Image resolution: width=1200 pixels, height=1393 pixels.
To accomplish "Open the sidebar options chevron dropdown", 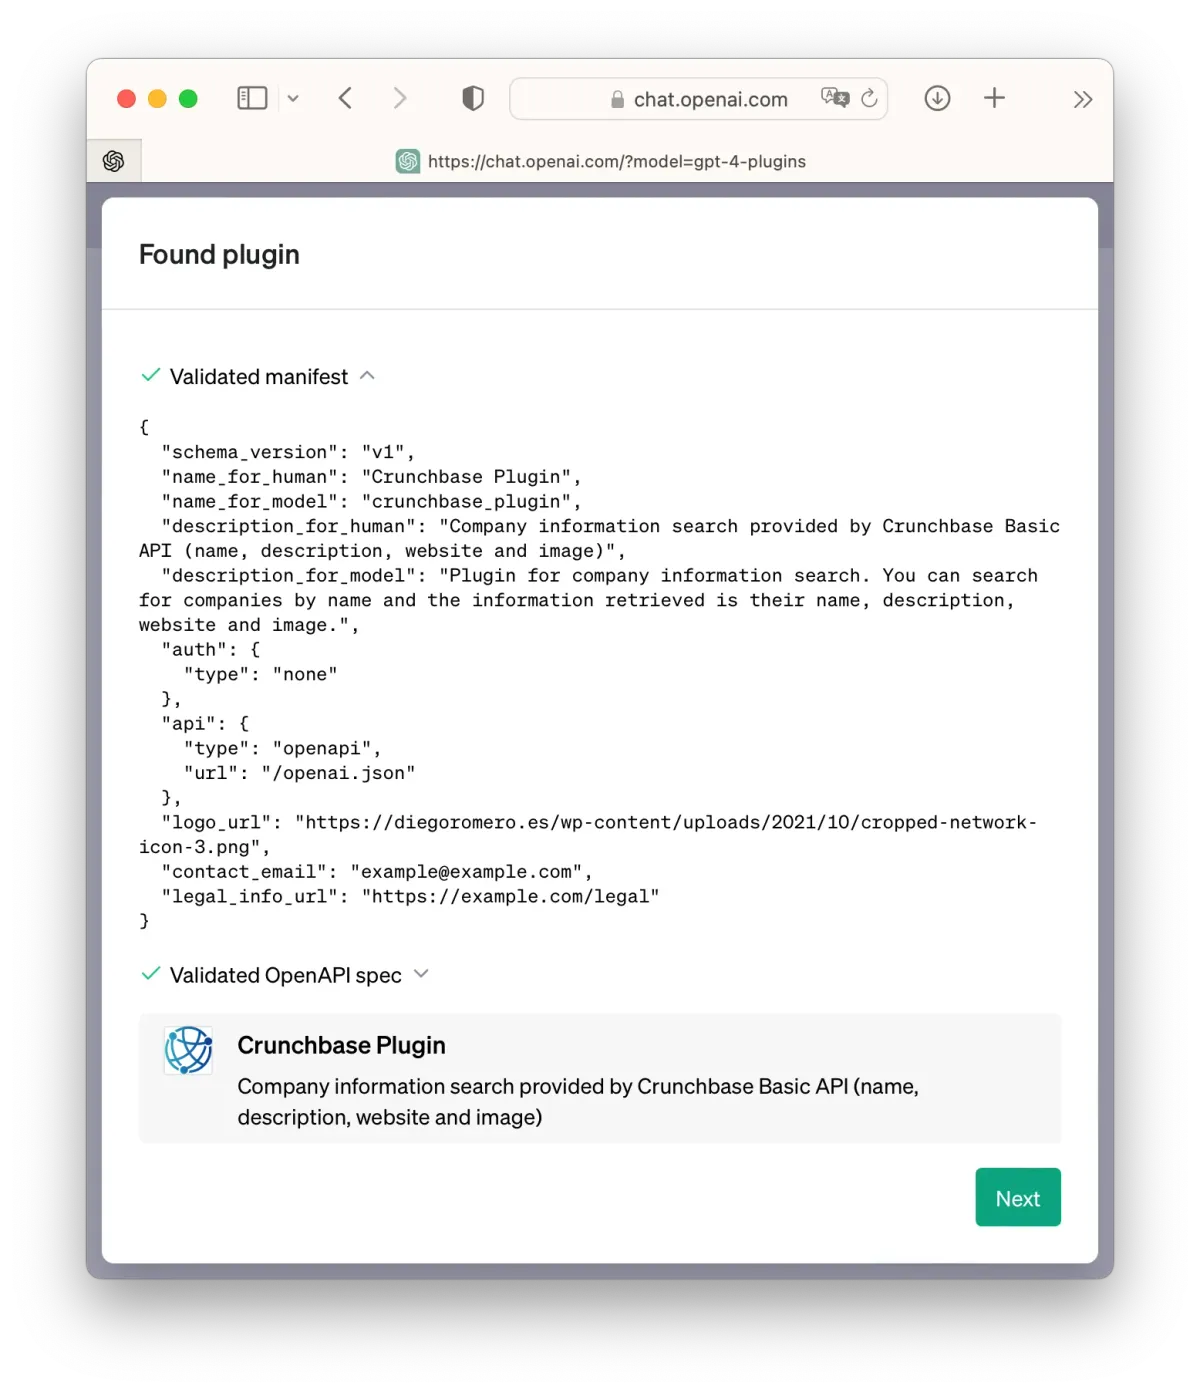I will [293, 98].
